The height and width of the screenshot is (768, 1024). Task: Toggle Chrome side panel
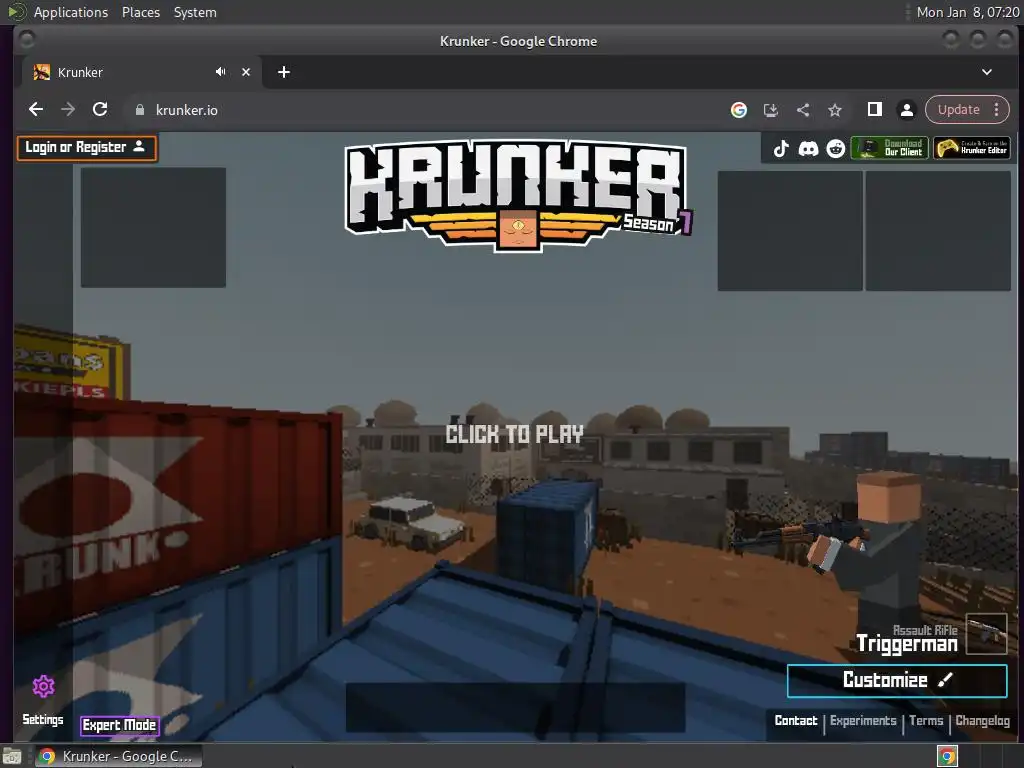(x=874, y=110)
